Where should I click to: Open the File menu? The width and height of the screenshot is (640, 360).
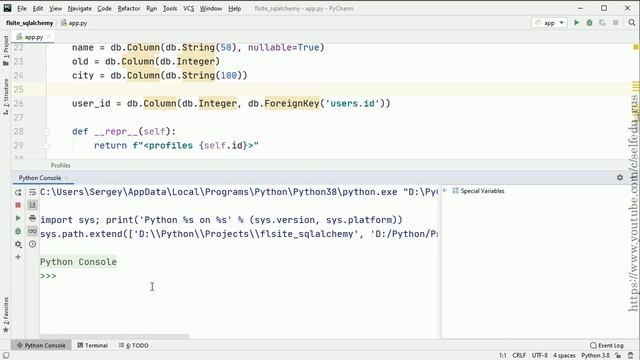pos(22,8)
